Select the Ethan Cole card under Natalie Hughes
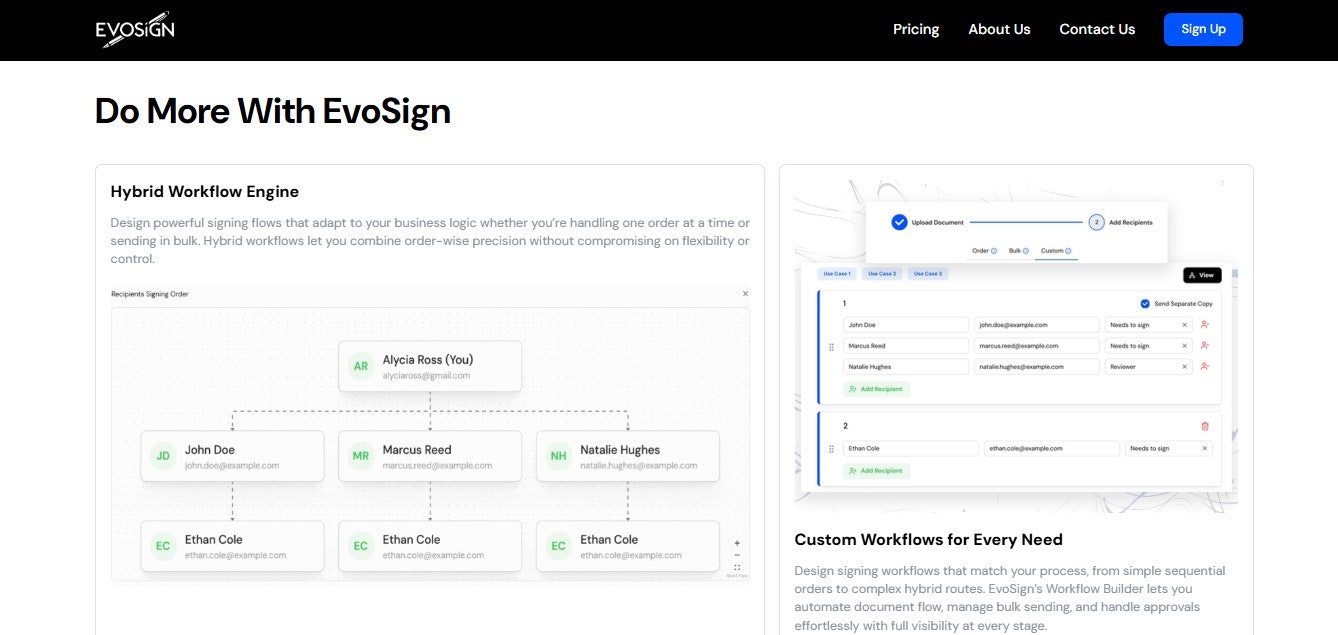This screenshot has height=635, width=1338. pos(628,546)
